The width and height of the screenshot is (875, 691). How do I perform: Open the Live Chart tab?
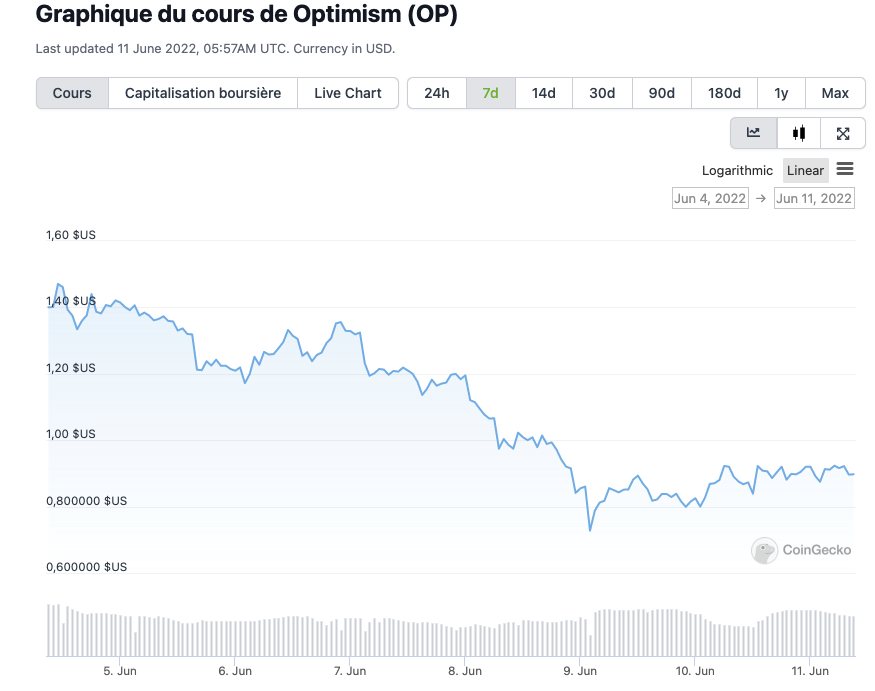(348, 93)
